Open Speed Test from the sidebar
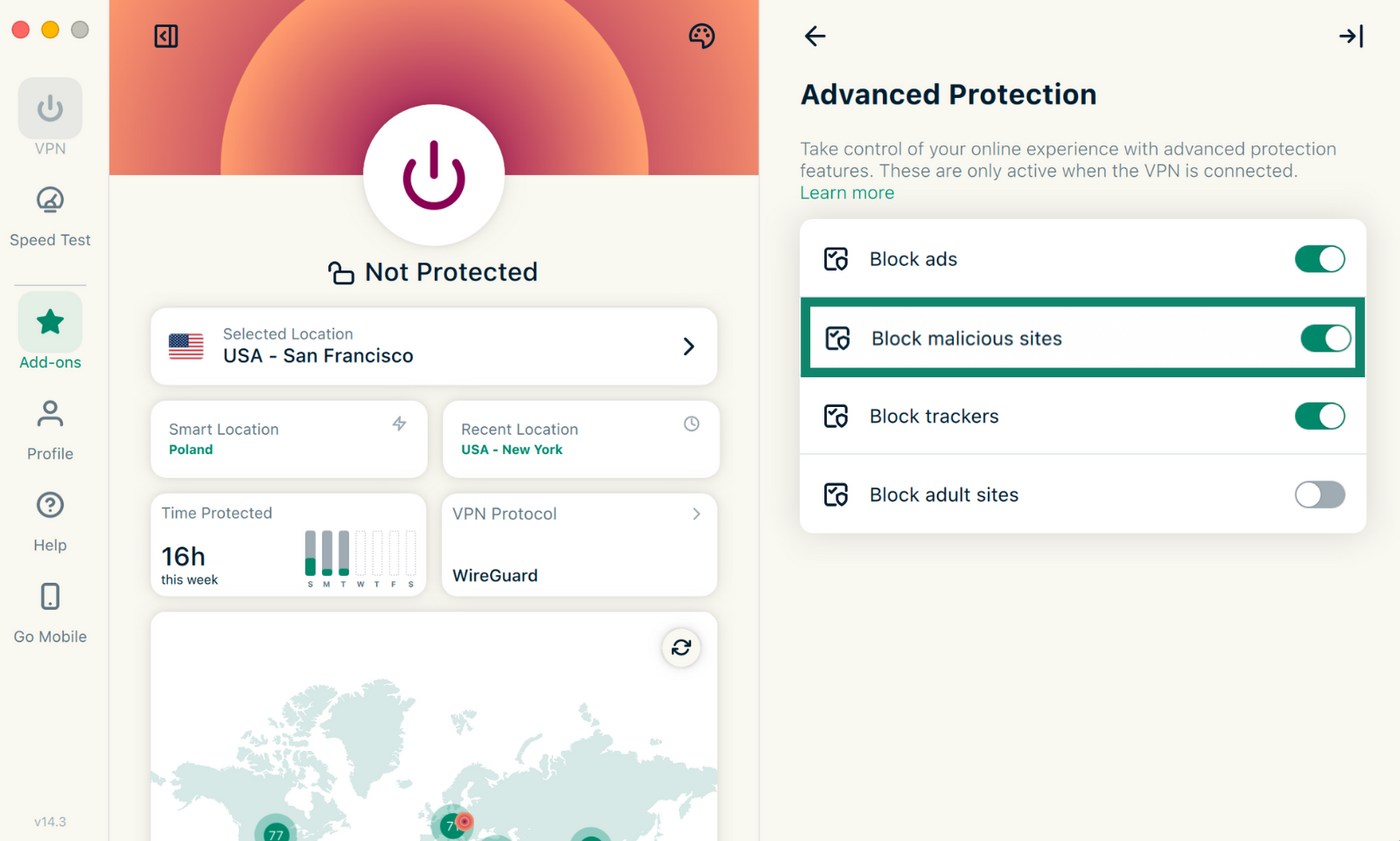 [50, 217]
